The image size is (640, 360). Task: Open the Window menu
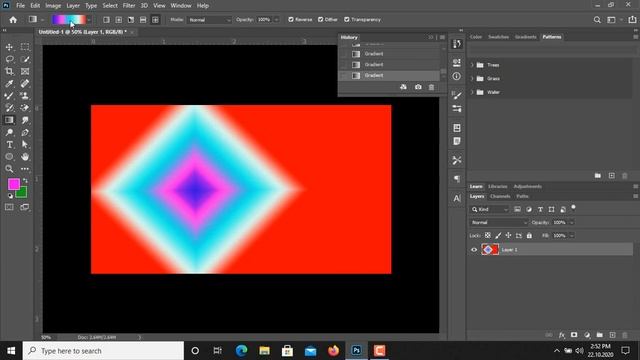[x=181, y=6]
